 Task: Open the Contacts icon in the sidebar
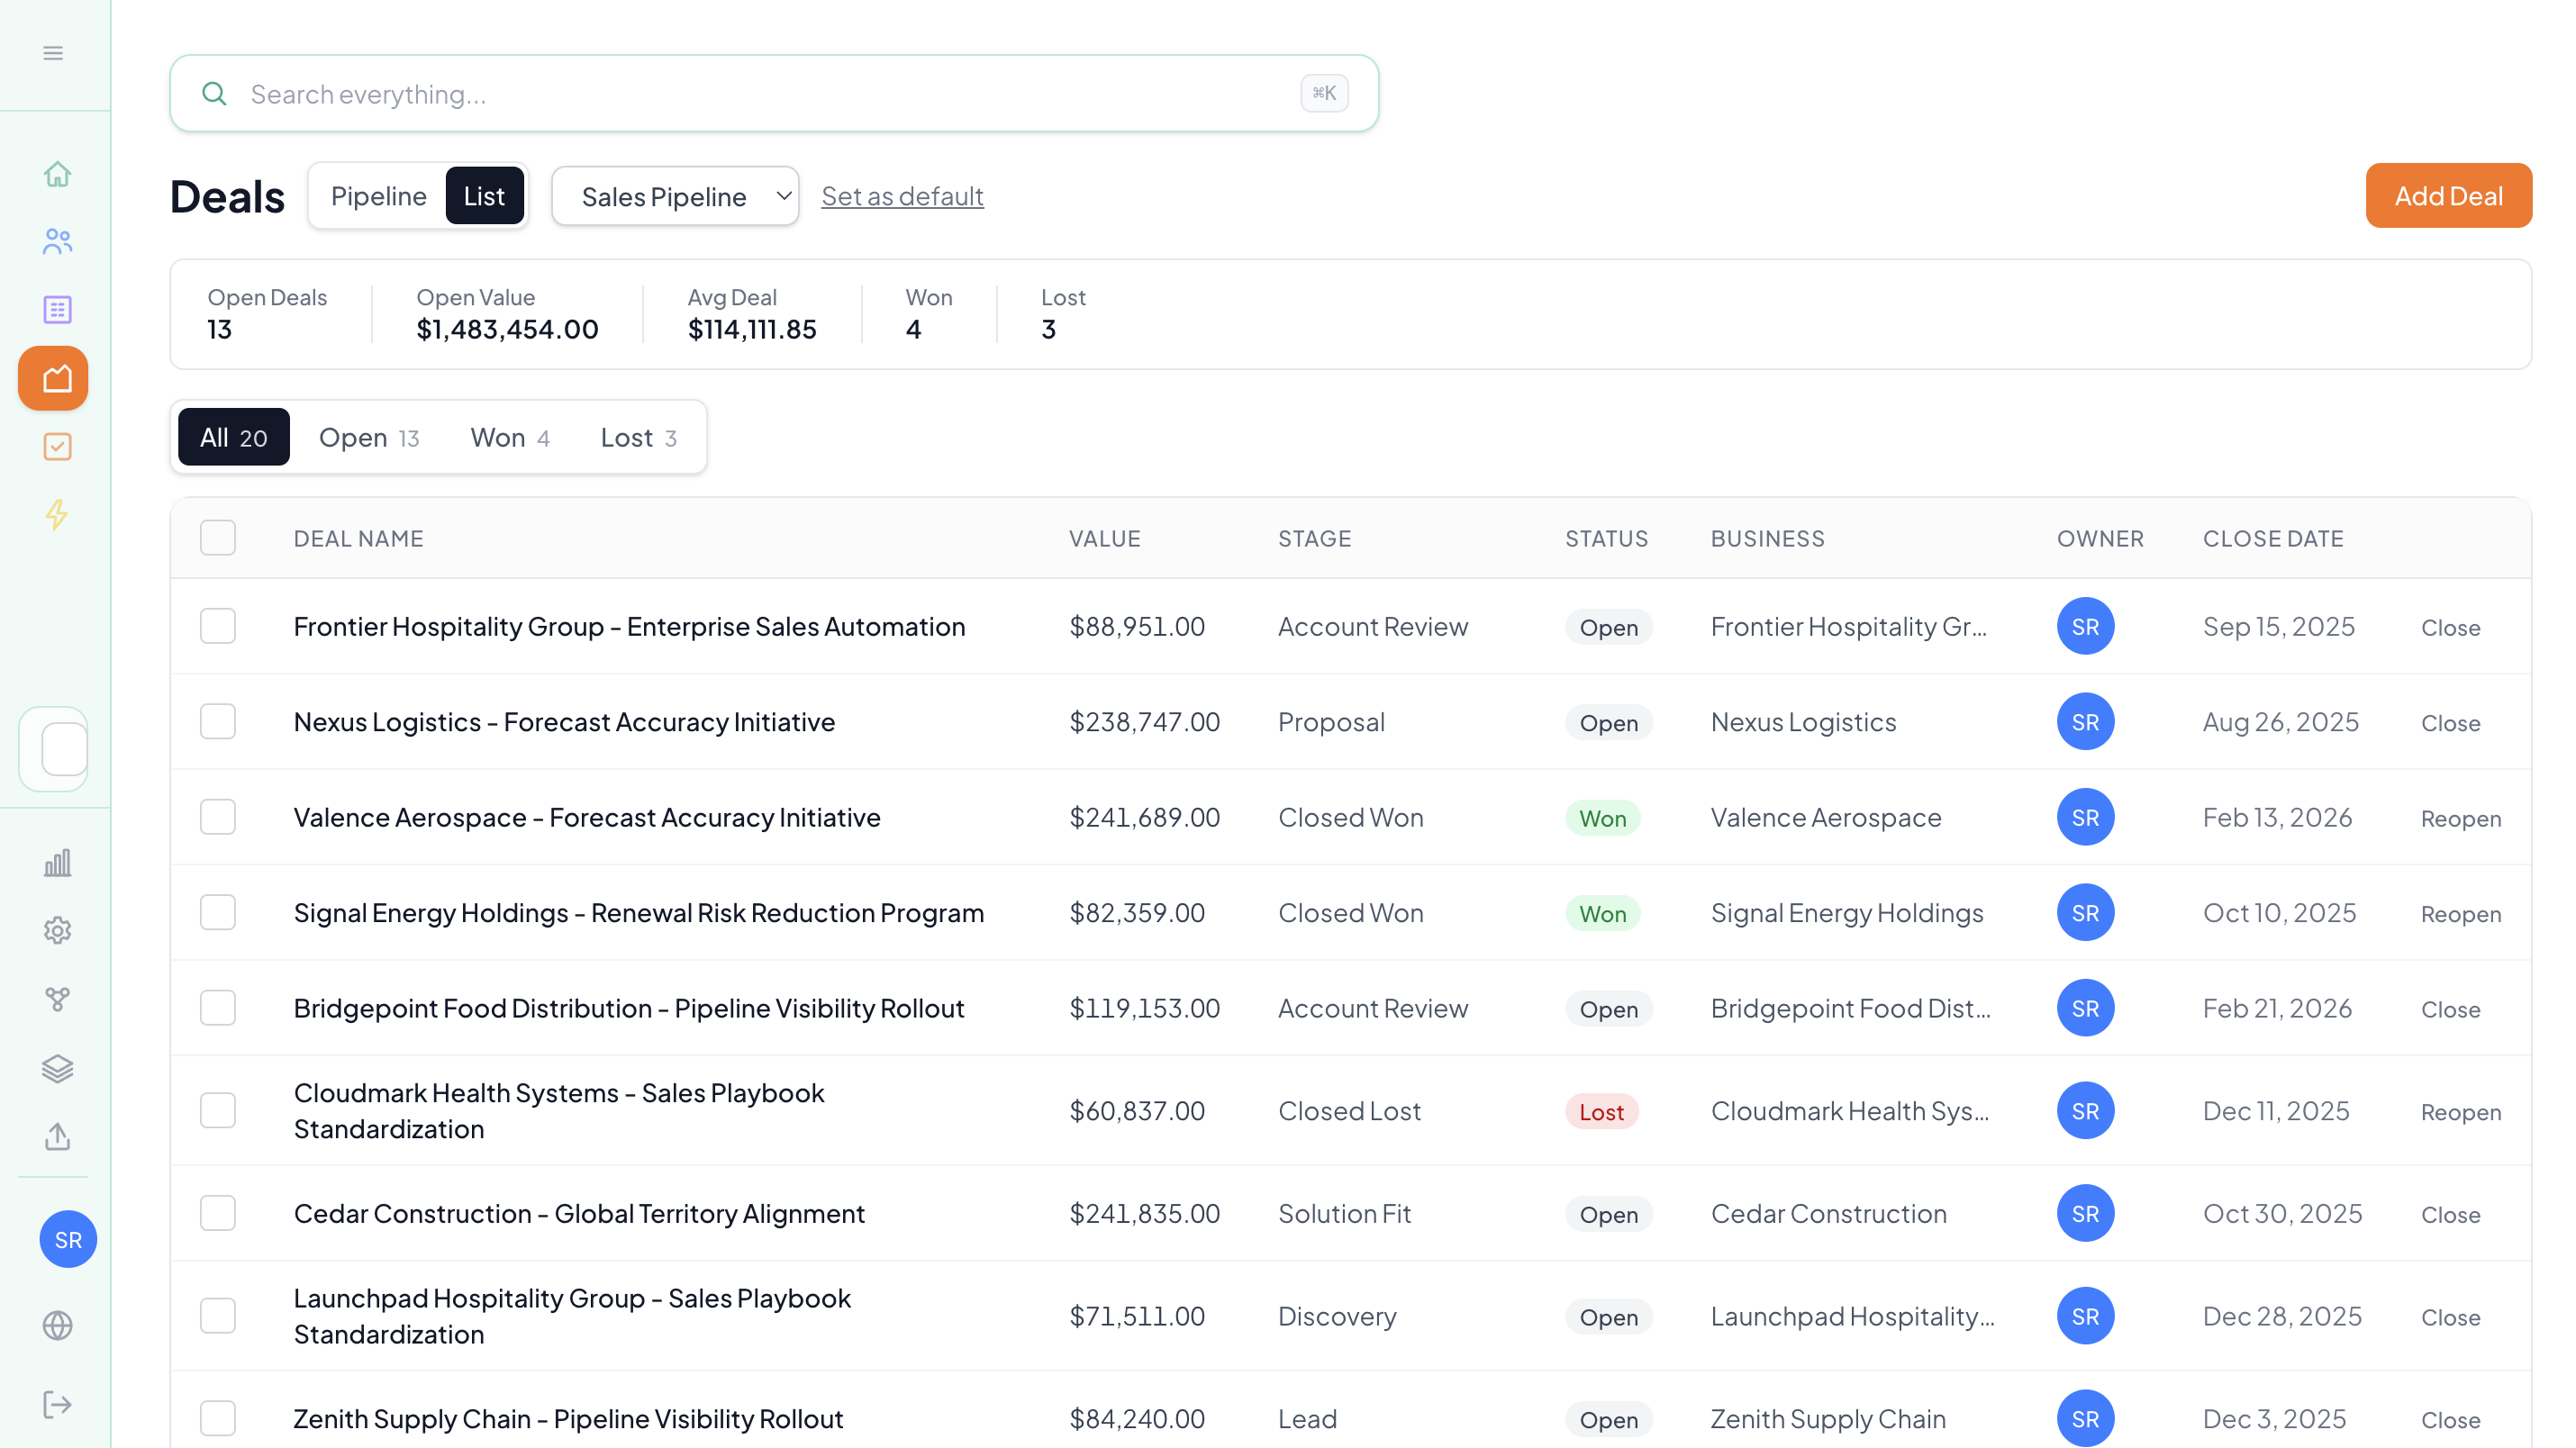(x=56, y=241)
